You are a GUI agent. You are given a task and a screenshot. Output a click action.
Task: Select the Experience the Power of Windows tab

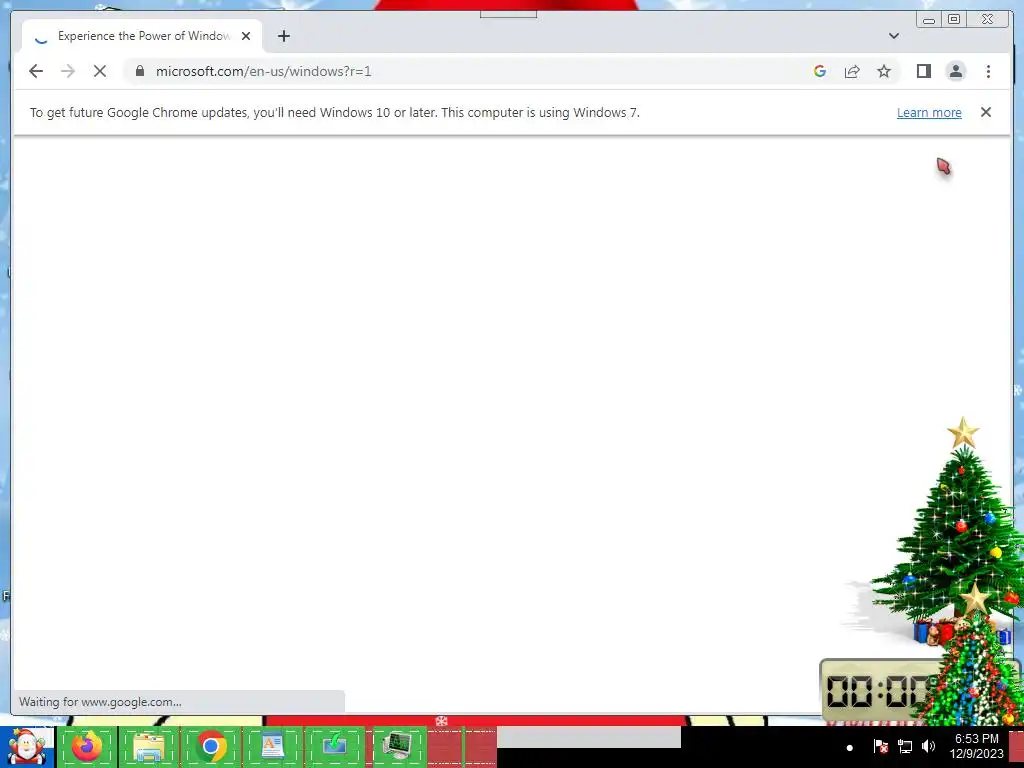142,36
